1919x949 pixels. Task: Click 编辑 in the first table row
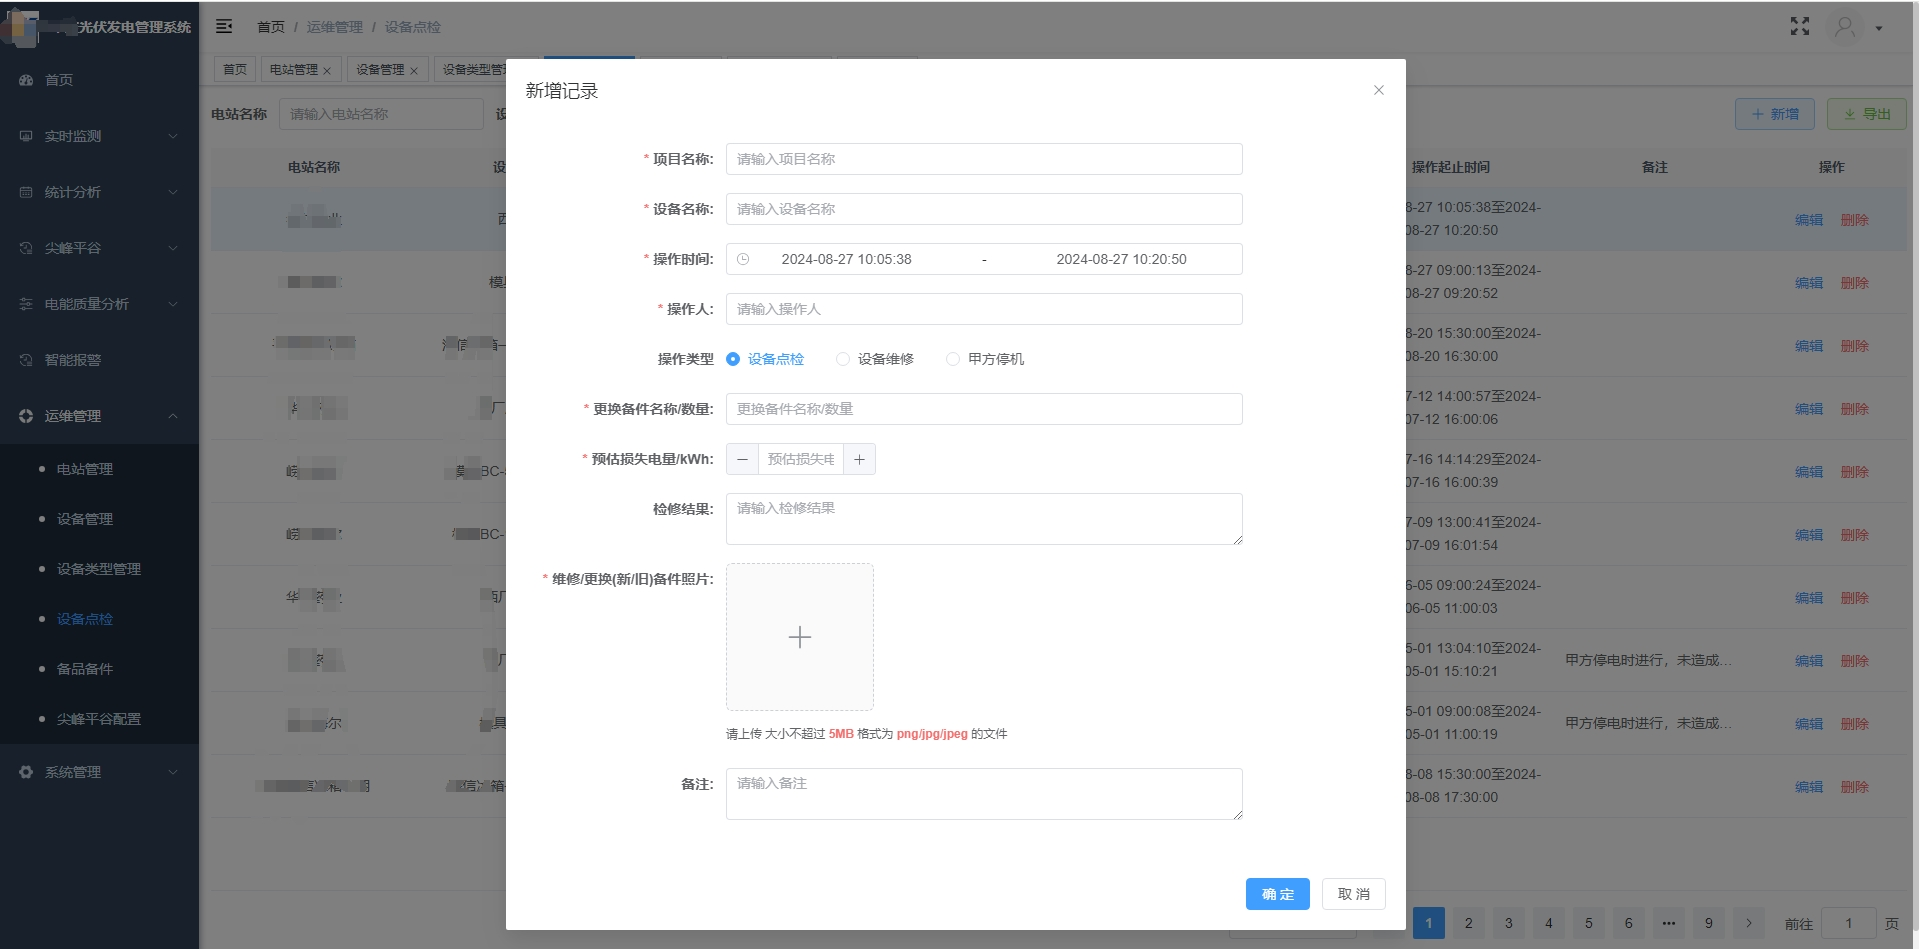[1809, 220]
